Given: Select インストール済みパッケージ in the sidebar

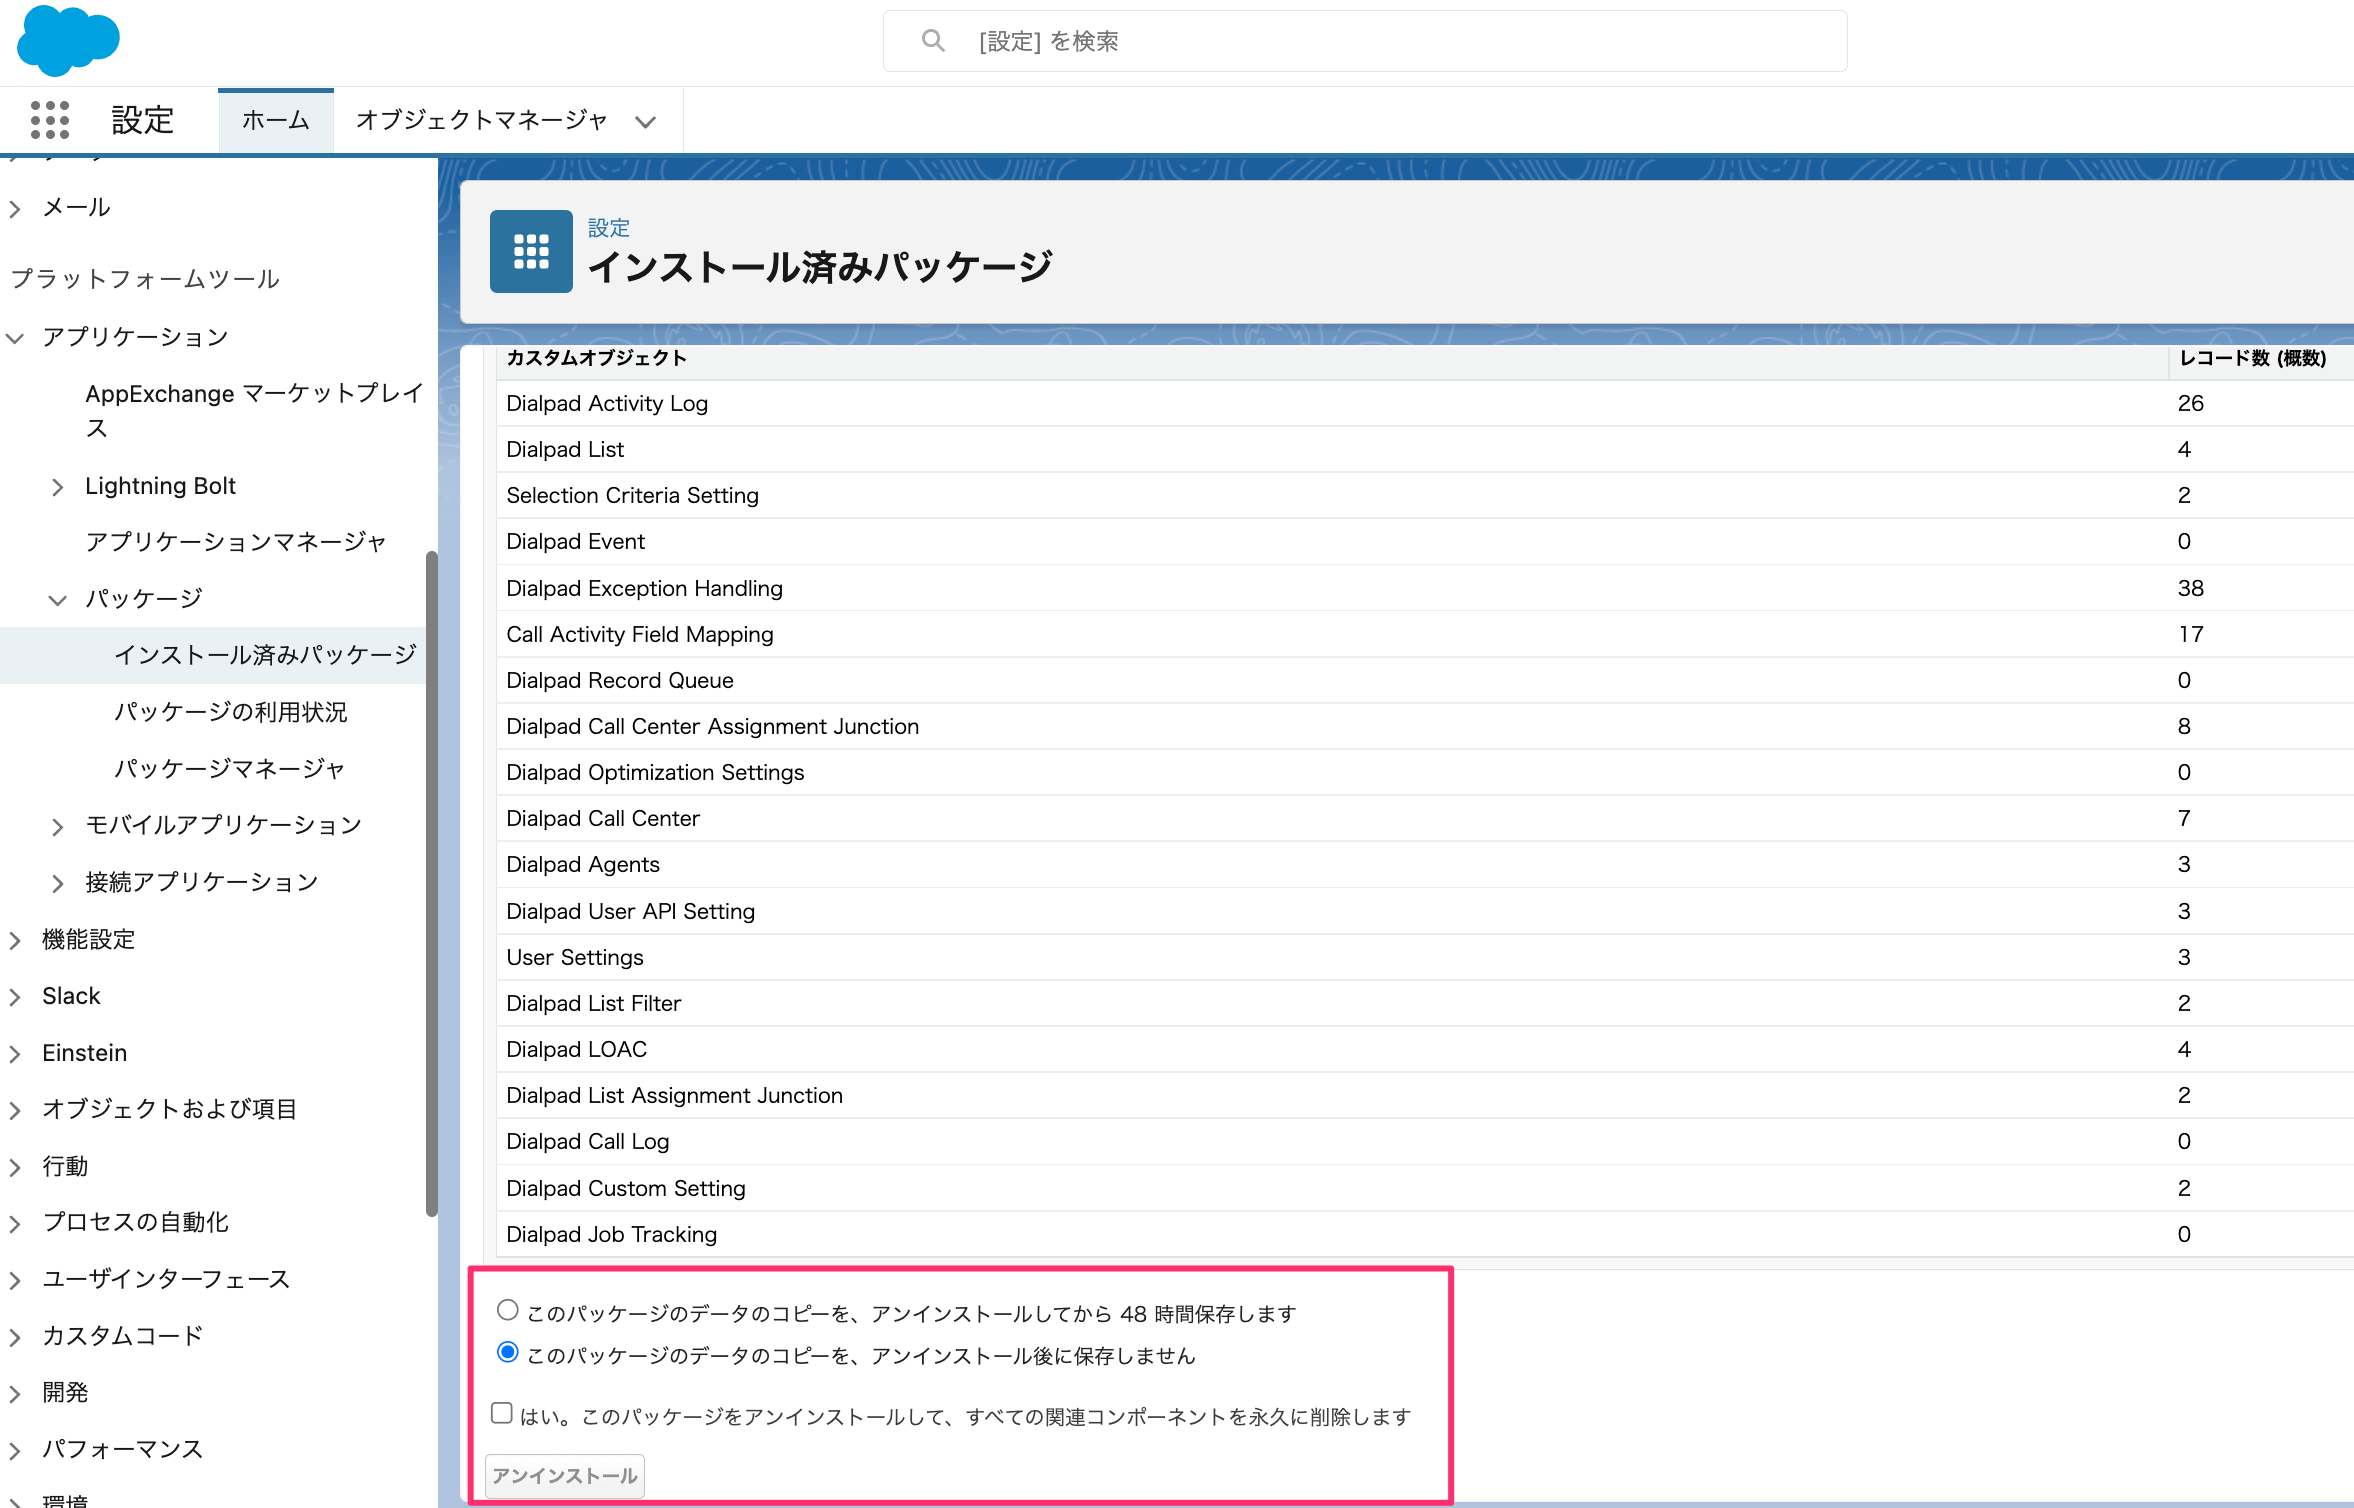Looking at the screenshot, I should click(265, 655).
